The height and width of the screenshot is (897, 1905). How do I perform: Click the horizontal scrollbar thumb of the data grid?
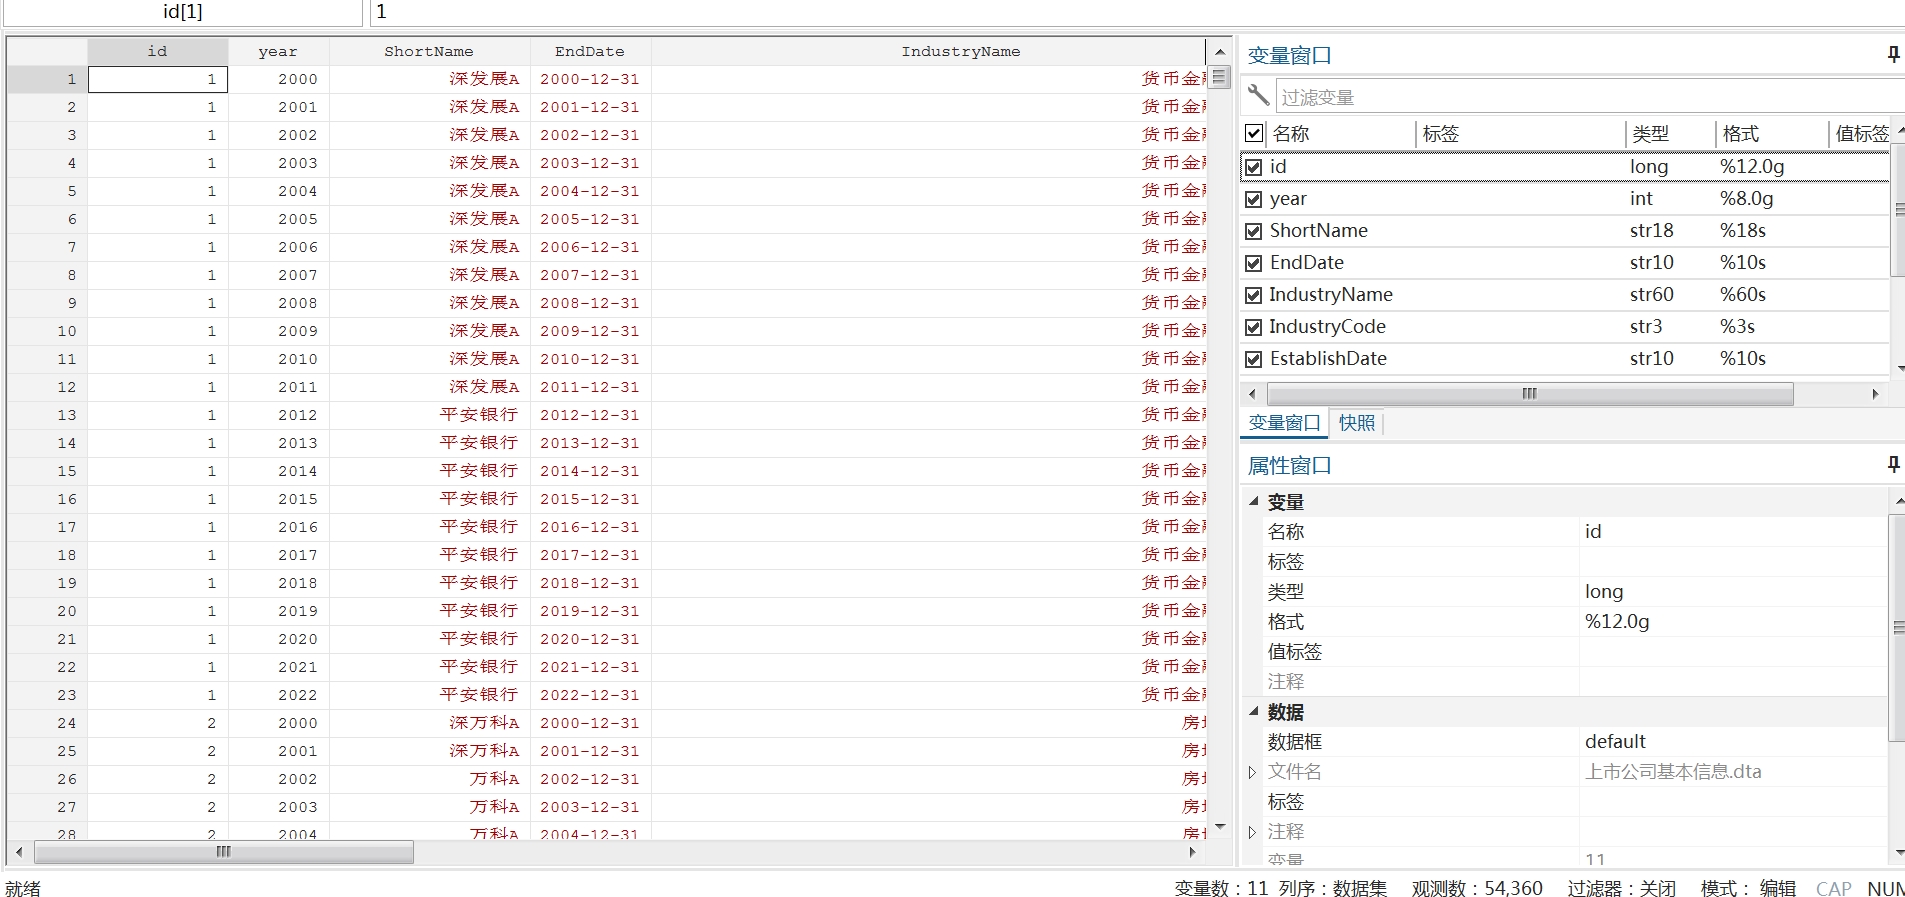point(224,852)
